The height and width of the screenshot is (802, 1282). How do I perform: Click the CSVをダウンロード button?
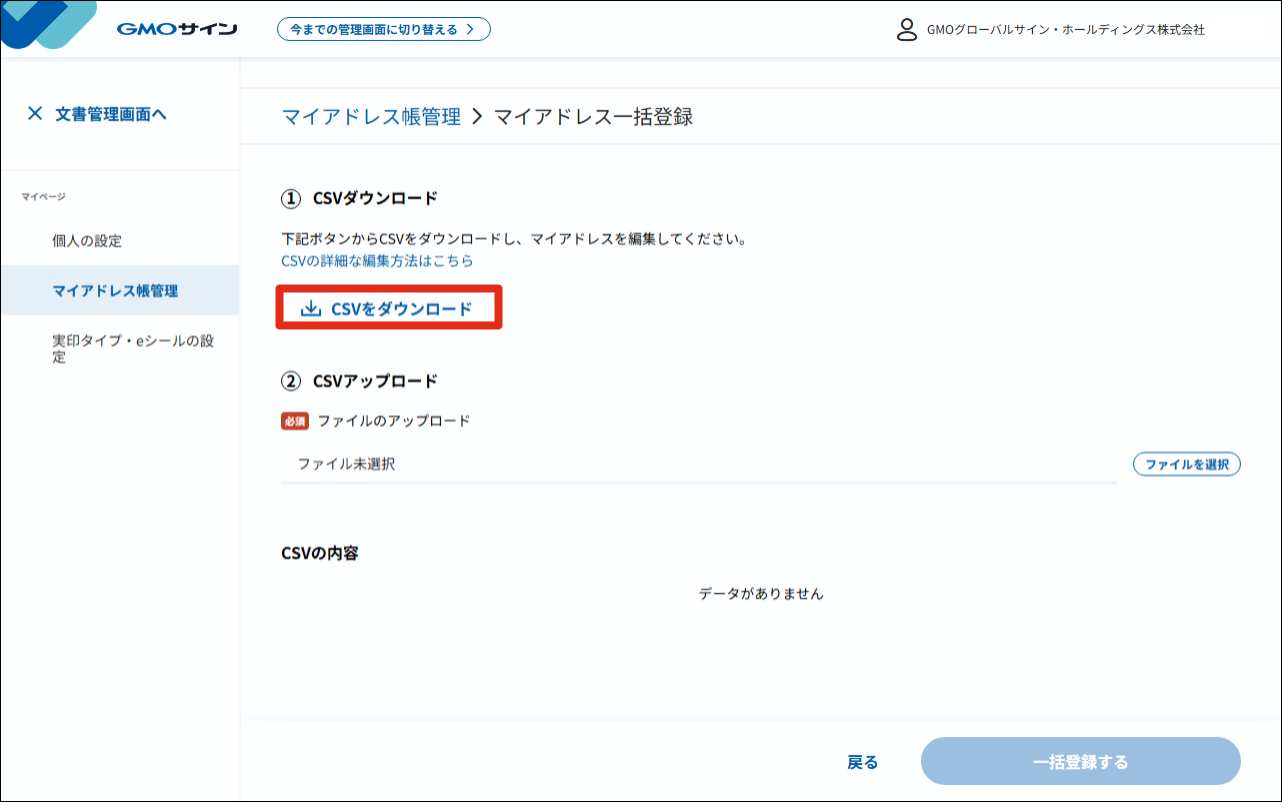388,309
